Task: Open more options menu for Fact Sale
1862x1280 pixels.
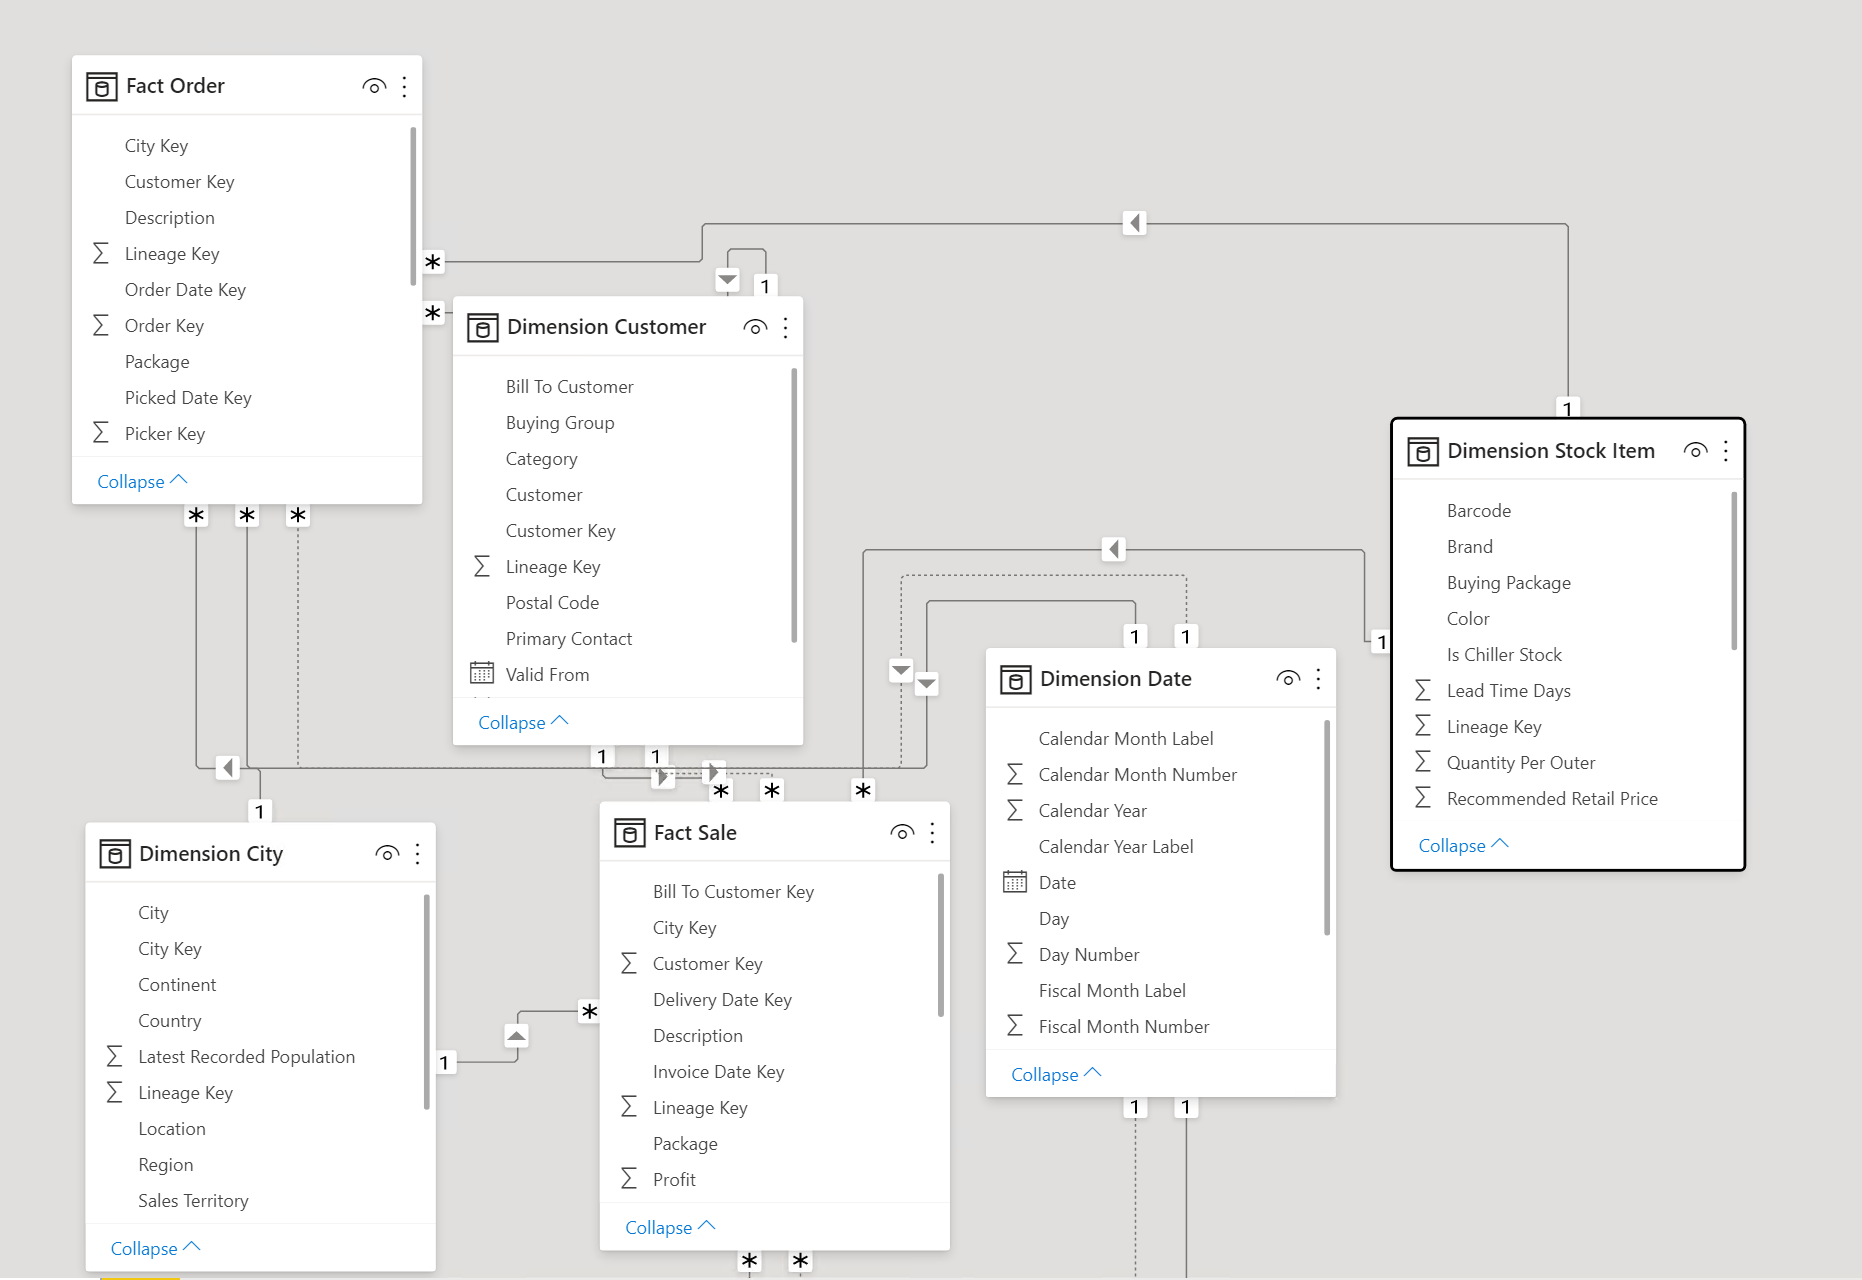Action: pyautogui.click(x=932, y=833)
